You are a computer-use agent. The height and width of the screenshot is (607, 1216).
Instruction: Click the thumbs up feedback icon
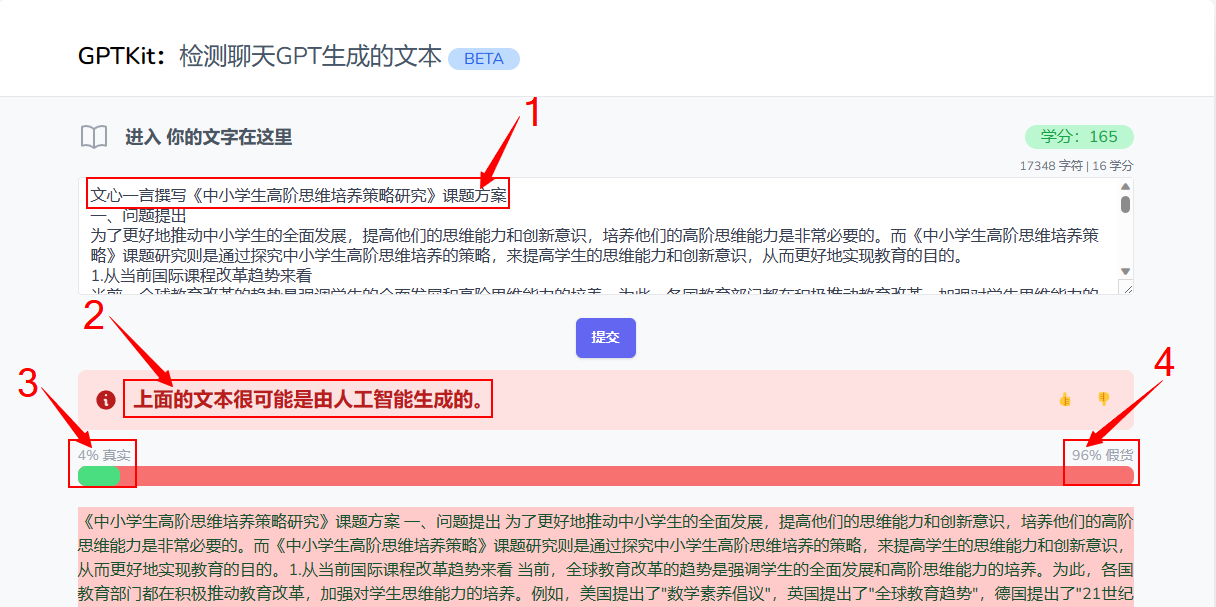point(1065,399)
